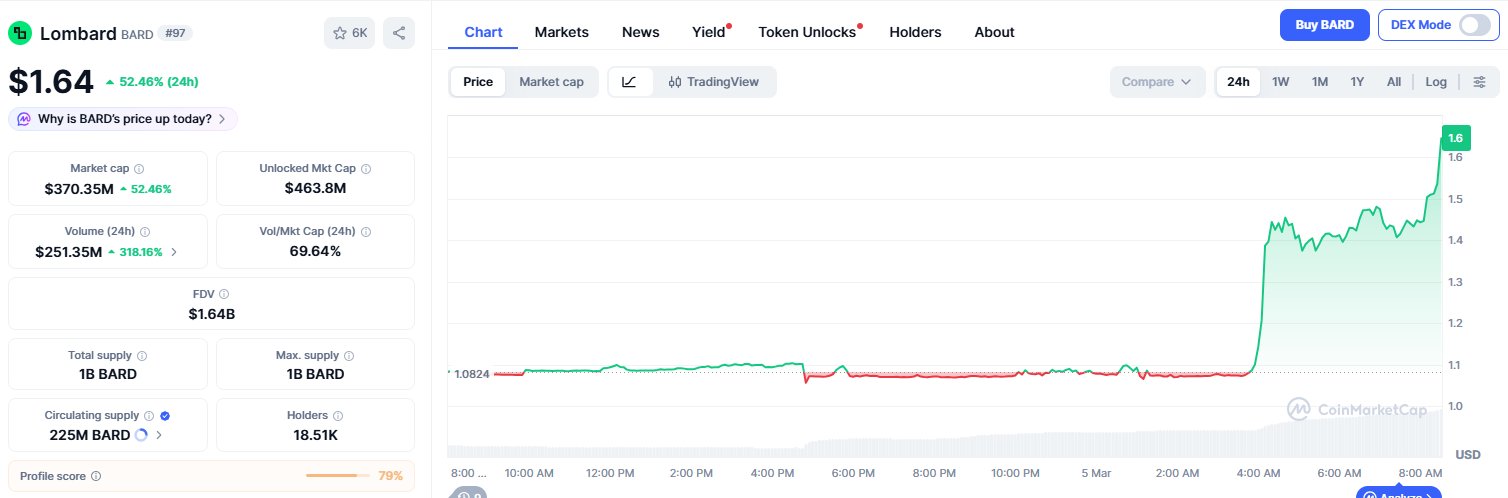This screenshot has height=498, width=1508.
Task: Click the Buy BARD button
Action: (x=1324, y=25)
